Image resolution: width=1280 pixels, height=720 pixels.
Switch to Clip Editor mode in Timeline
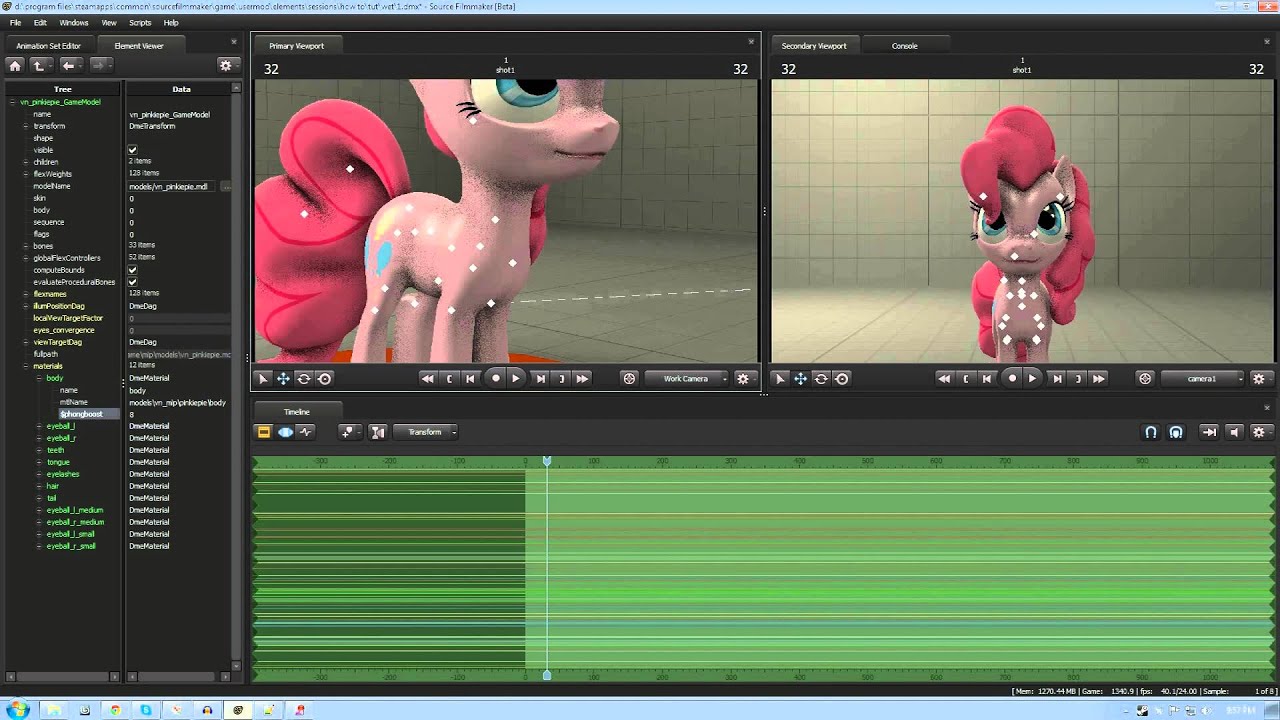pyautogui.click(x=264, y=432)
